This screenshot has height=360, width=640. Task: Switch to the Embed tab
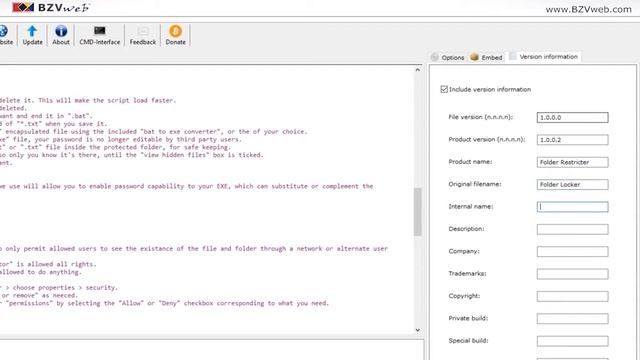486,57
